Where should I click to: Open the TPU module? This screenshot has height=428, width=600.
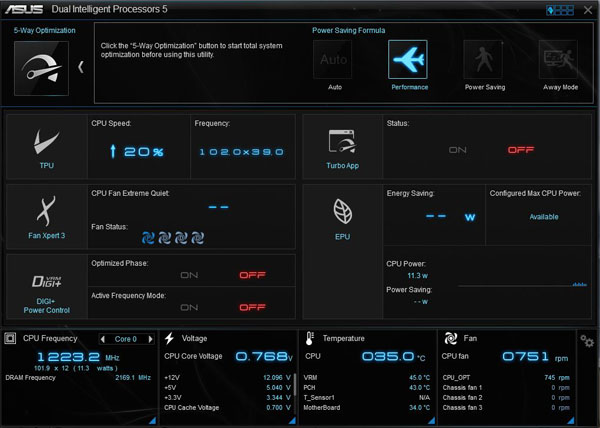coord(46,146)
